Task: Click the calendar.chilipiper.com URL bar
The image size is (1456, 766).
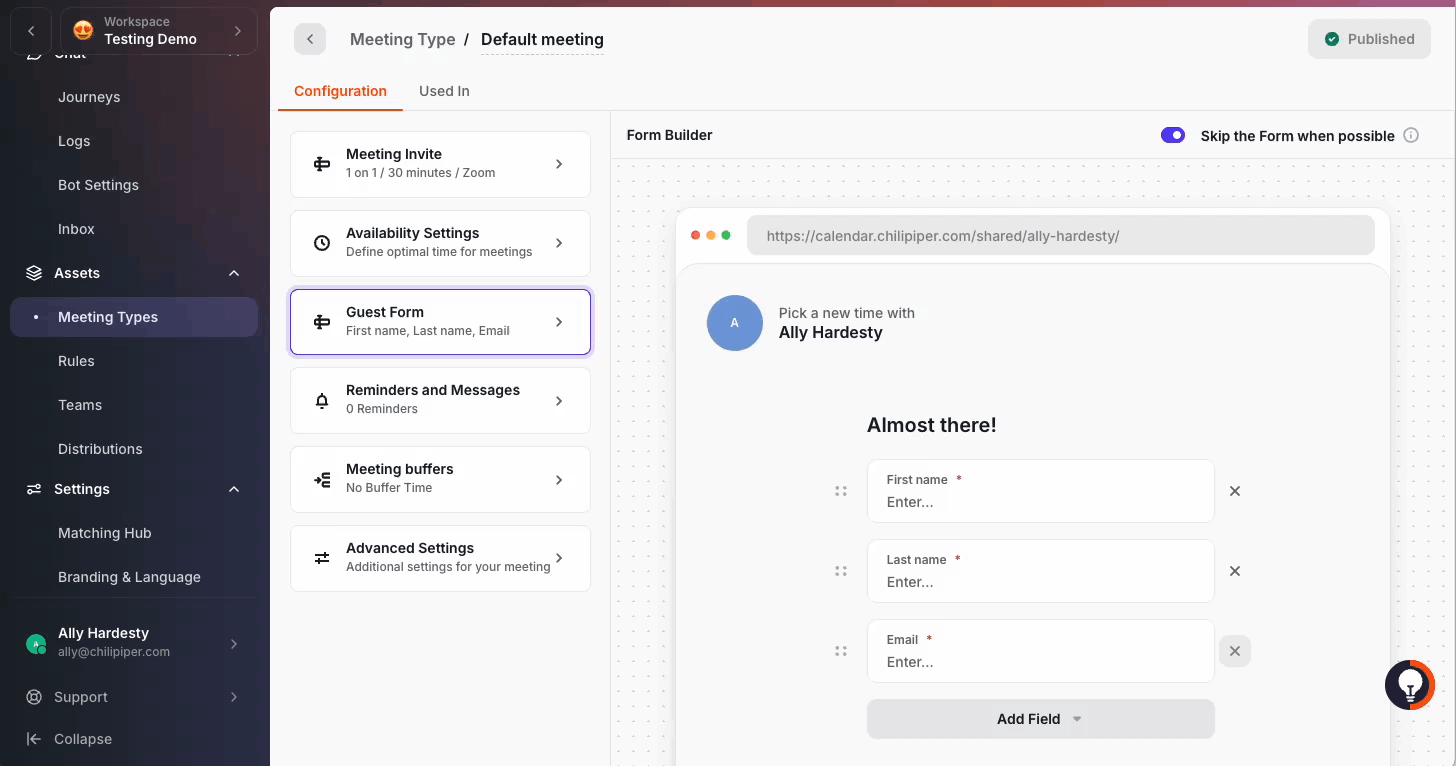Action: point(1061,236)
